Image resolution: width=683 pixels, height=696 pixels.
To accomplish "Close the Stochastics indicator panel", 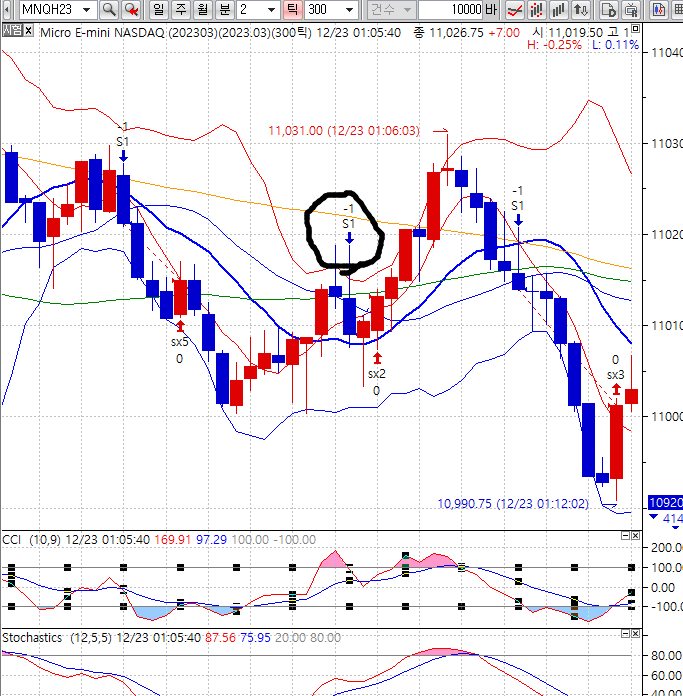I will click(x=636, y=635).
